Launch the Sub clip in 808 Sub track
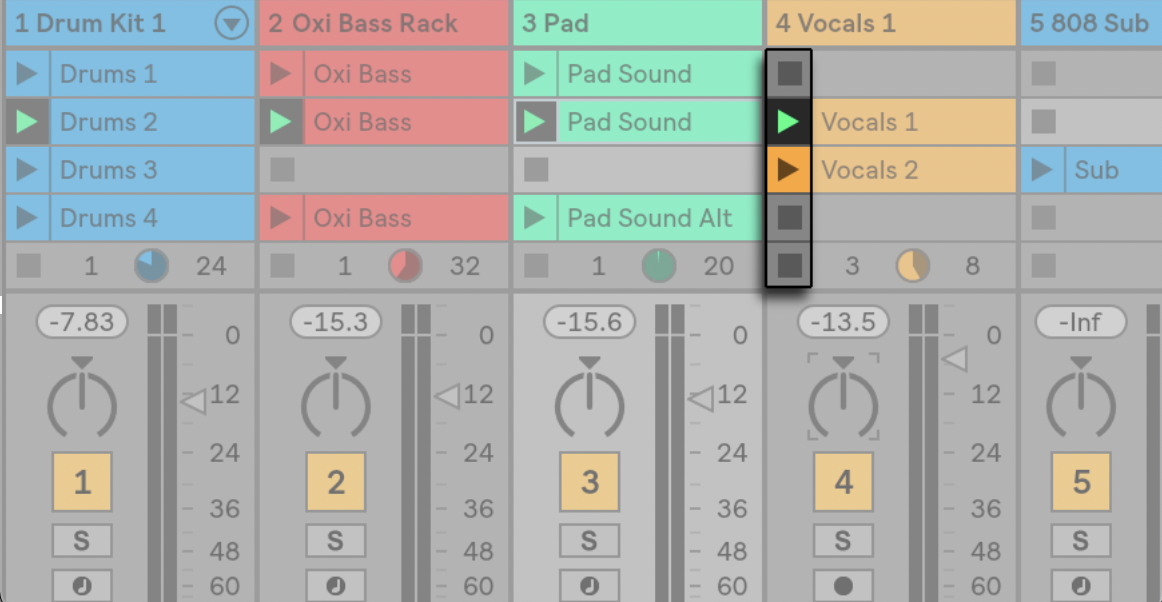The image size is (1162, 602). (1043, 170)
